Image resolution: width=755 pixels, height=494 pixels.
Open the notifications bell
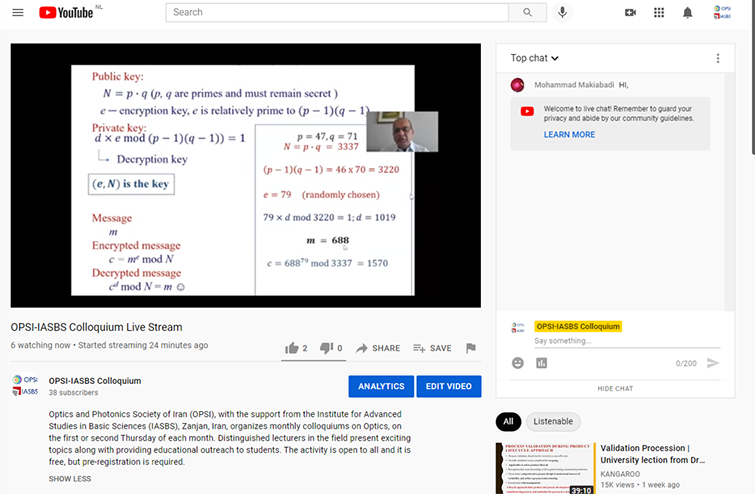[688, 12]
